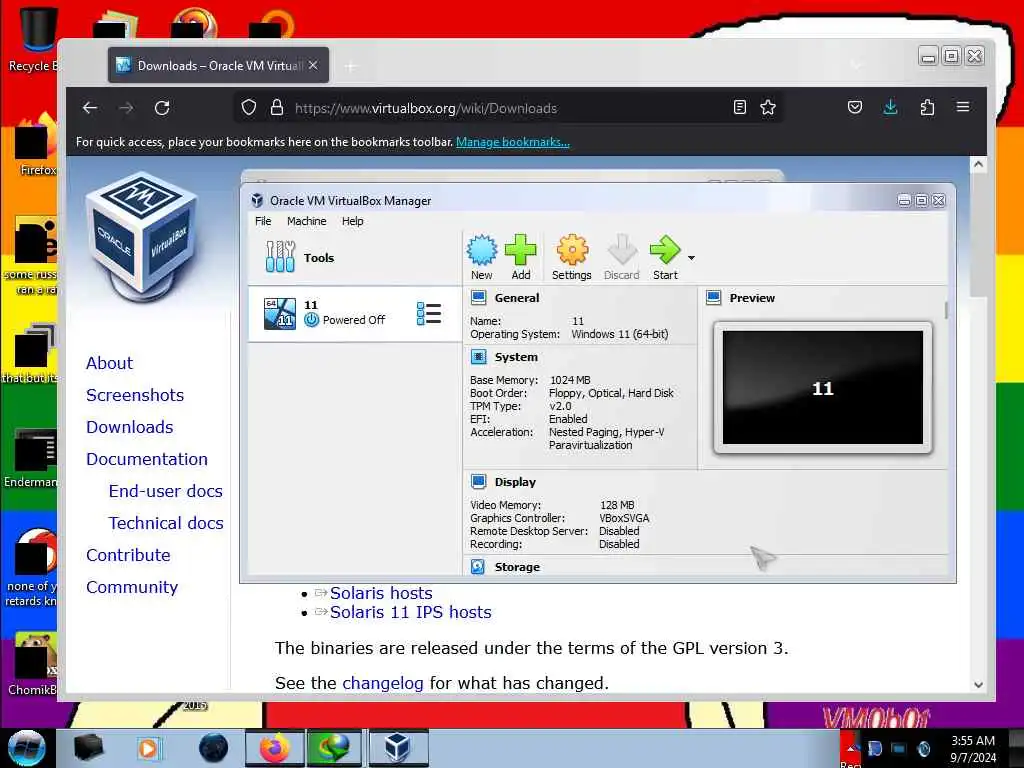The height and width of the screenshot is (768, 1024).
Task: Bookmark this page with the star icon
Action: point(768,108)
